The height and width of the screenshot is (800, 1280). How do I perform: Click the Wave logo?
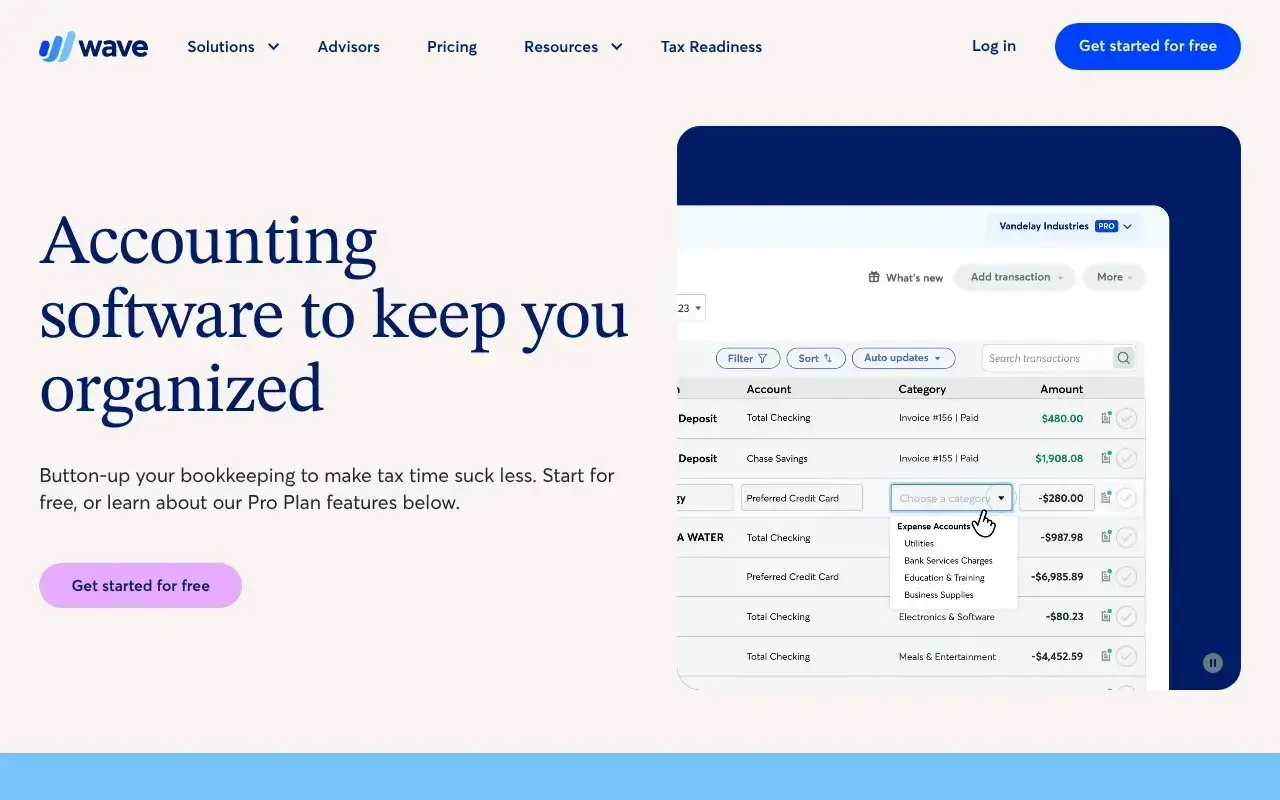point(93,47)
